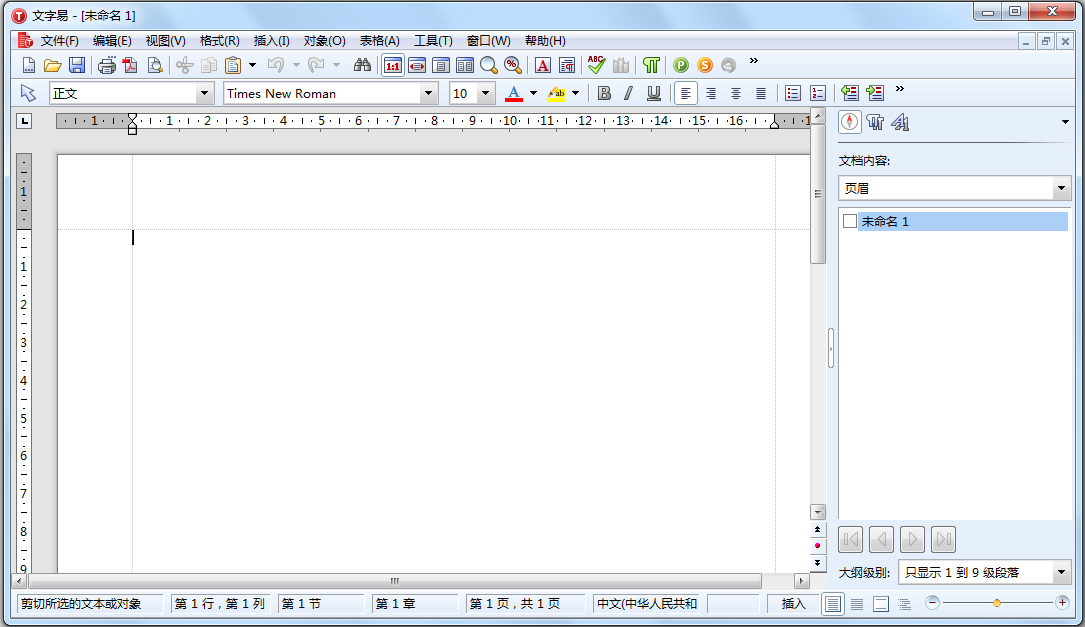This screenshot has height=627, width=1085.
Task: Check the 未命名 1 checkbox in the sidebar
Action: tap(850, 221)
